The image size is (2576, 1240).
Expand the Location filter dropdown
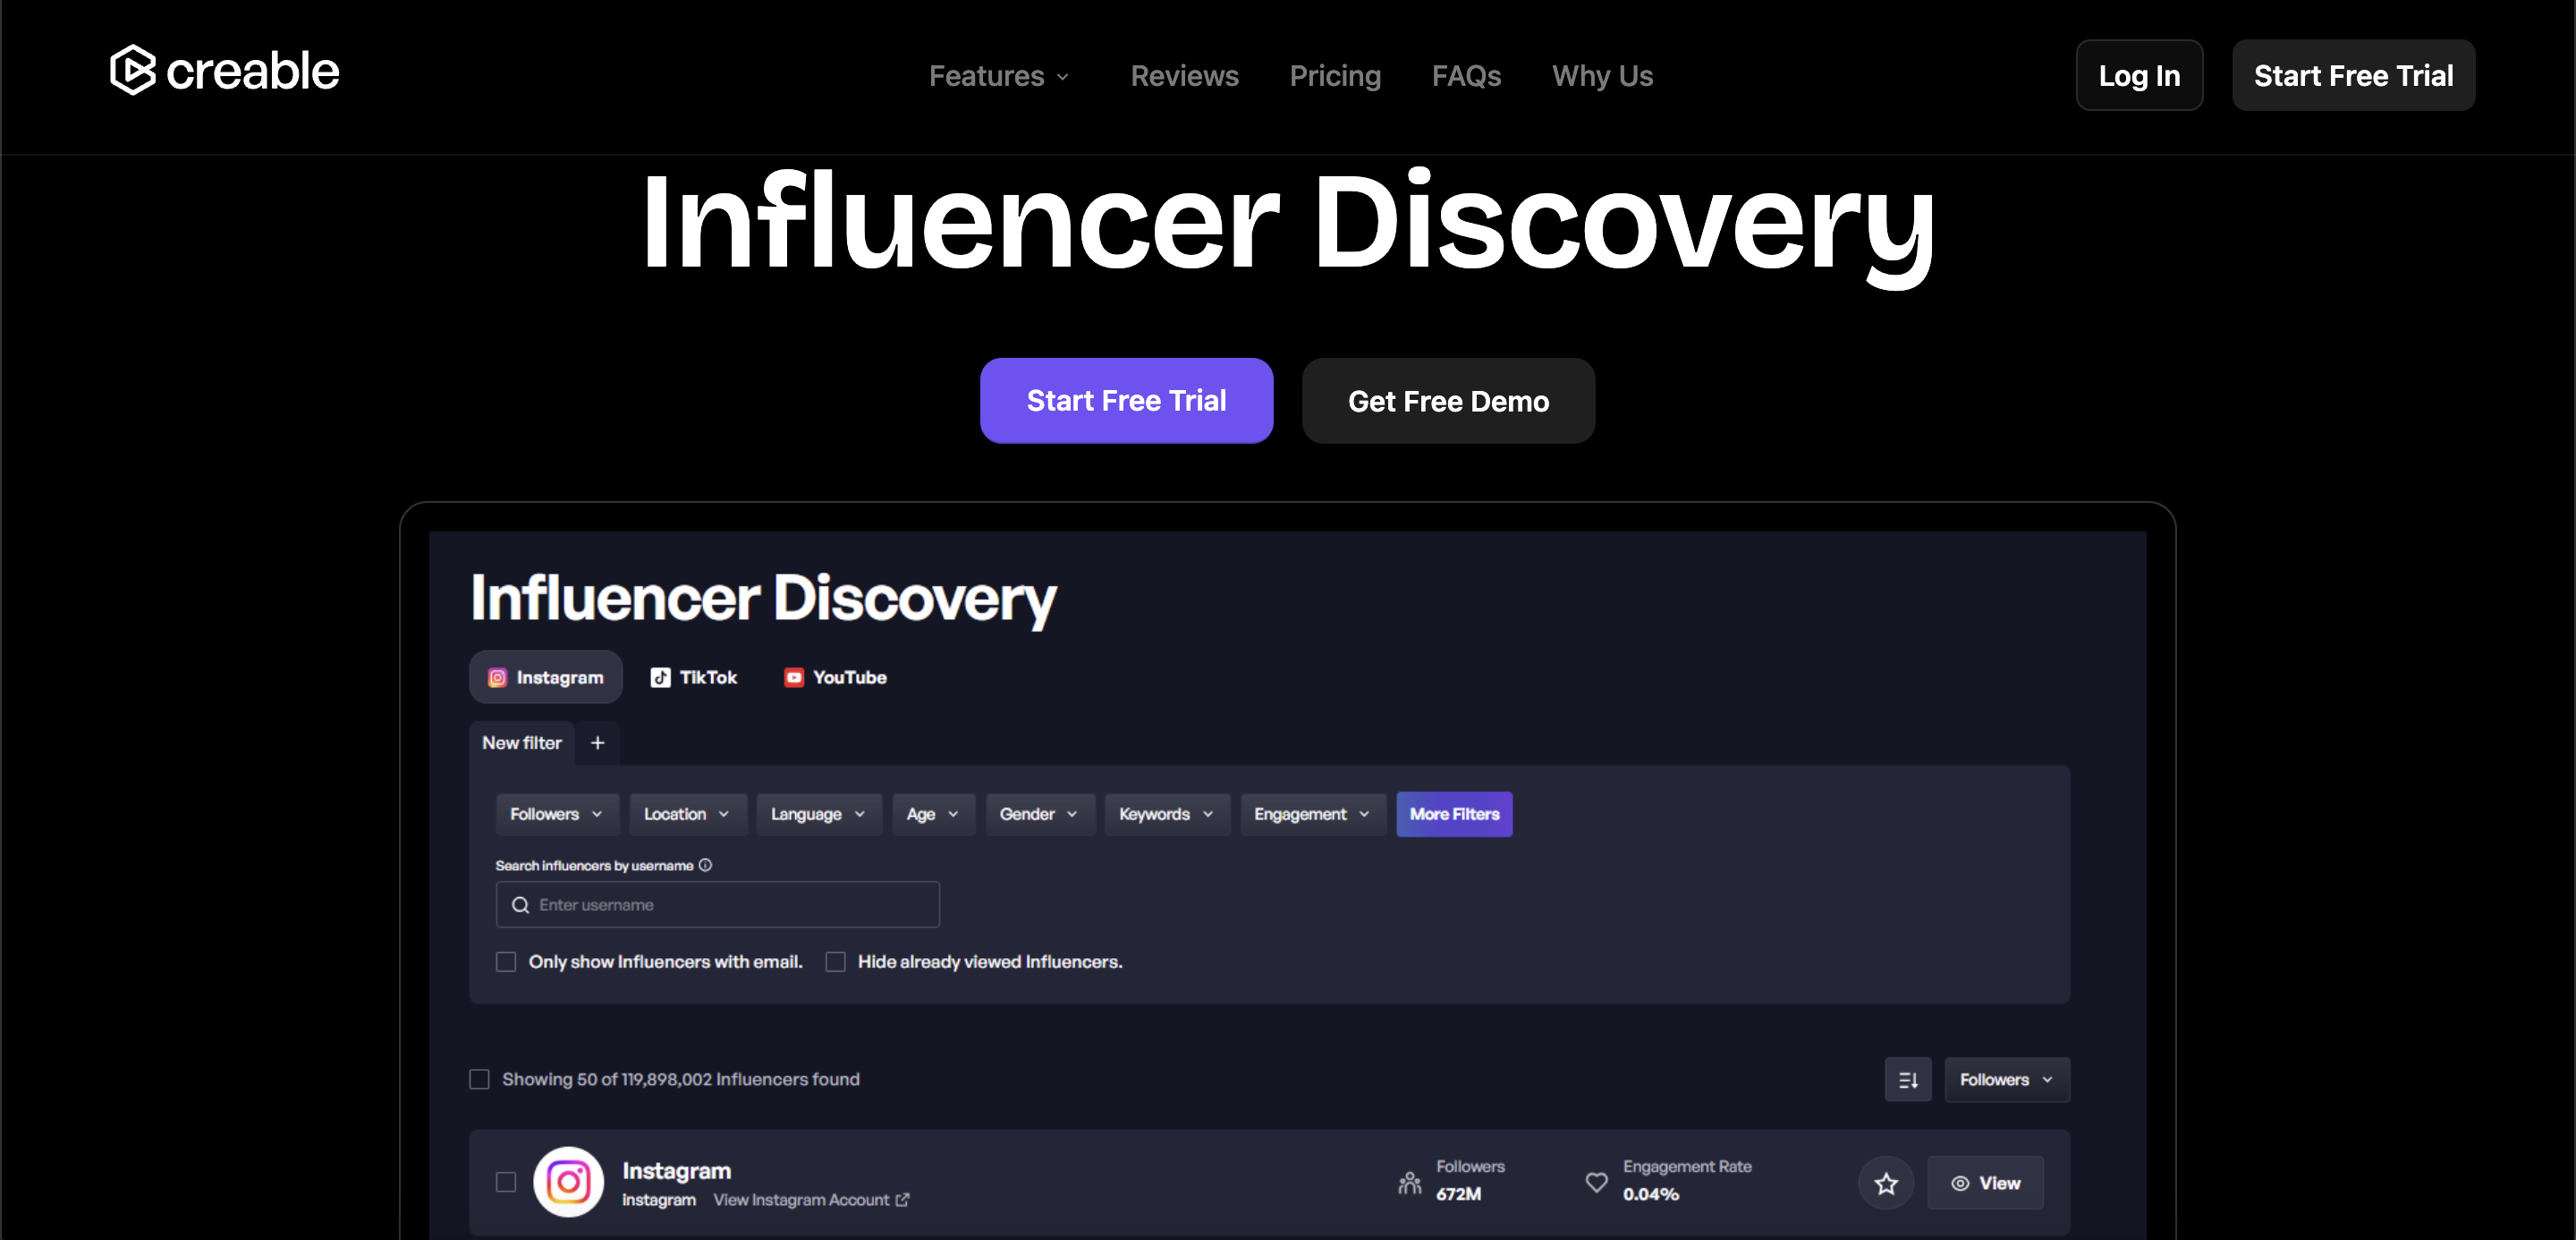point(686,814)
